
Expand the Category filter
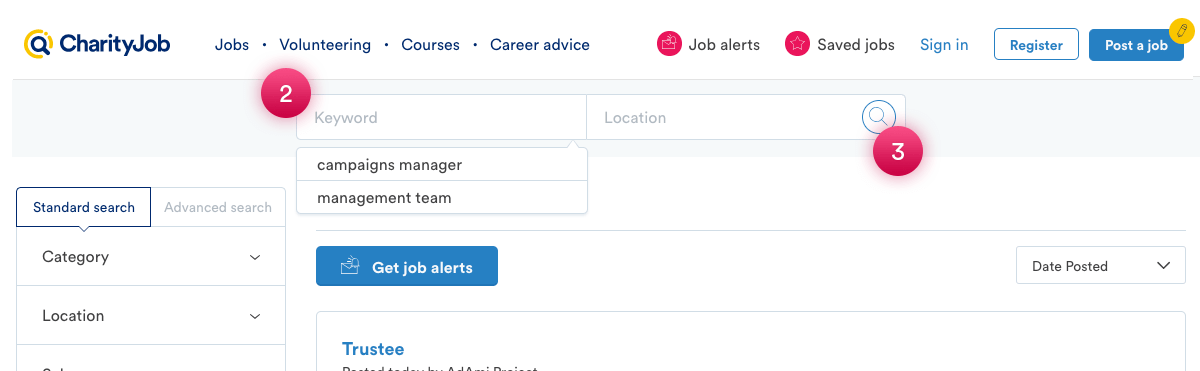pyautogui.click(x=151, y=257)
